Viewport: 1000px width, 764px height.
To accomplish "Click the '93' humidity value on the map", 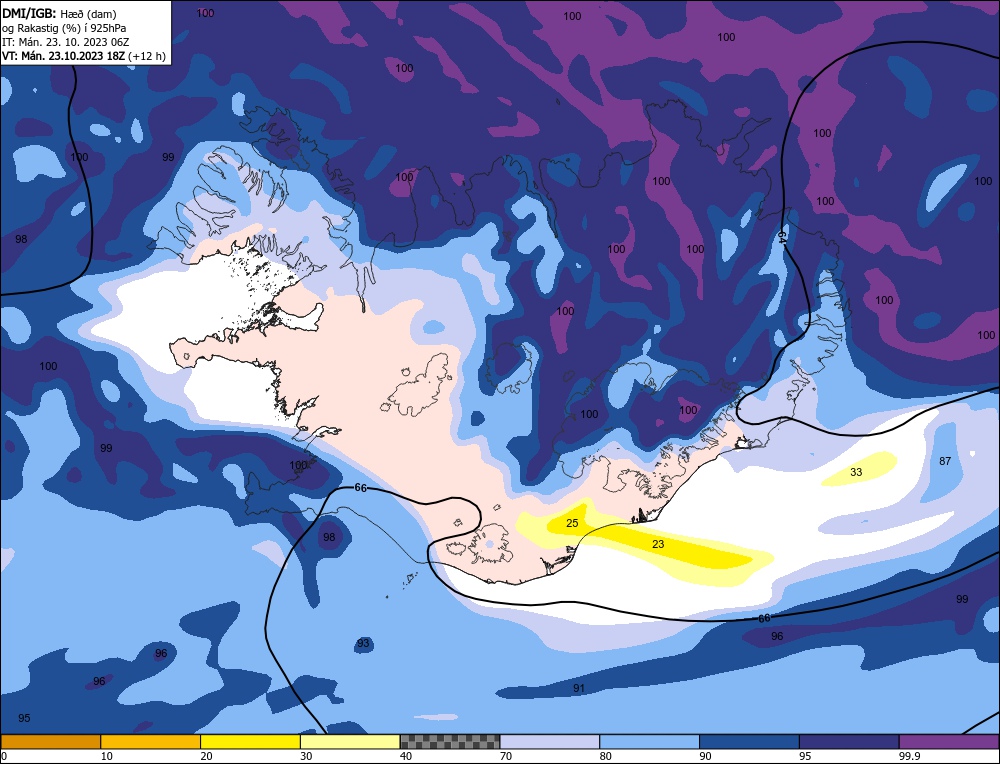I will [x=363, y=643].
